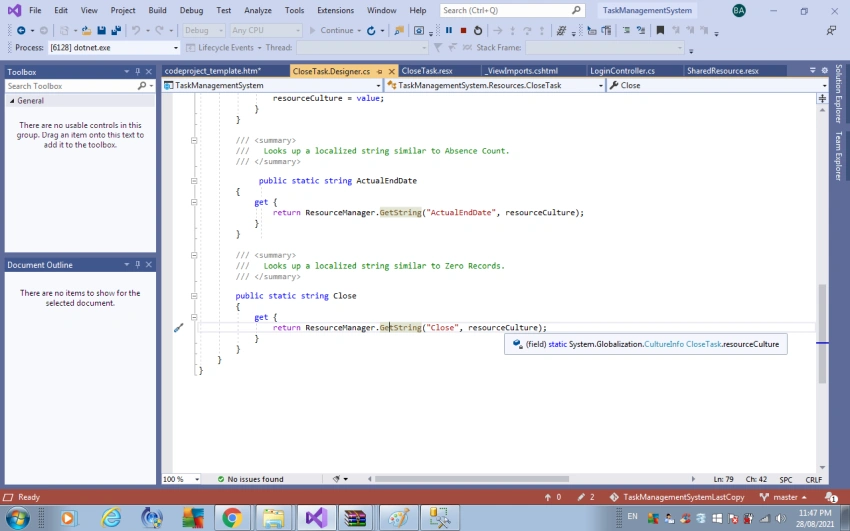Collapse the Close get accessor
The height and width of the screenshot is (531, 850).
pyautogui.click(x=194, y=317)
